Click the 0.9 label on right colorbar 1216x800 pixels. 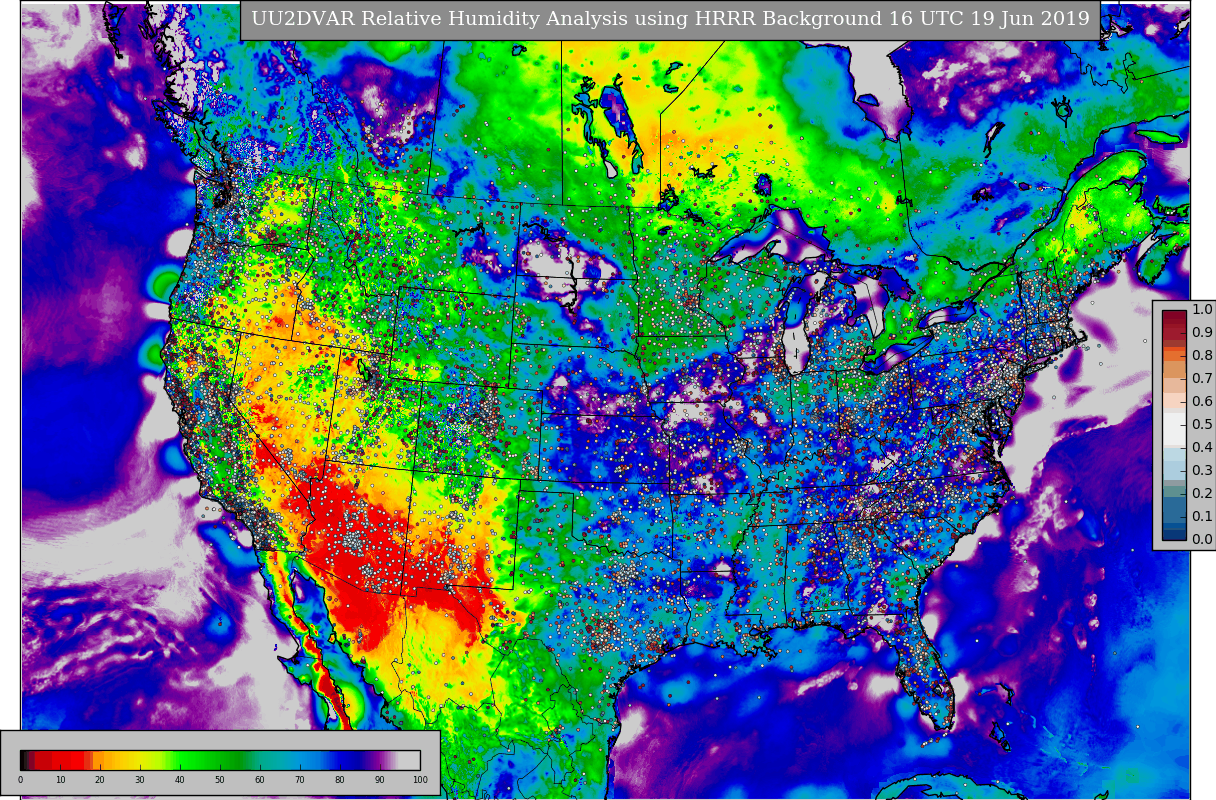1202,333
